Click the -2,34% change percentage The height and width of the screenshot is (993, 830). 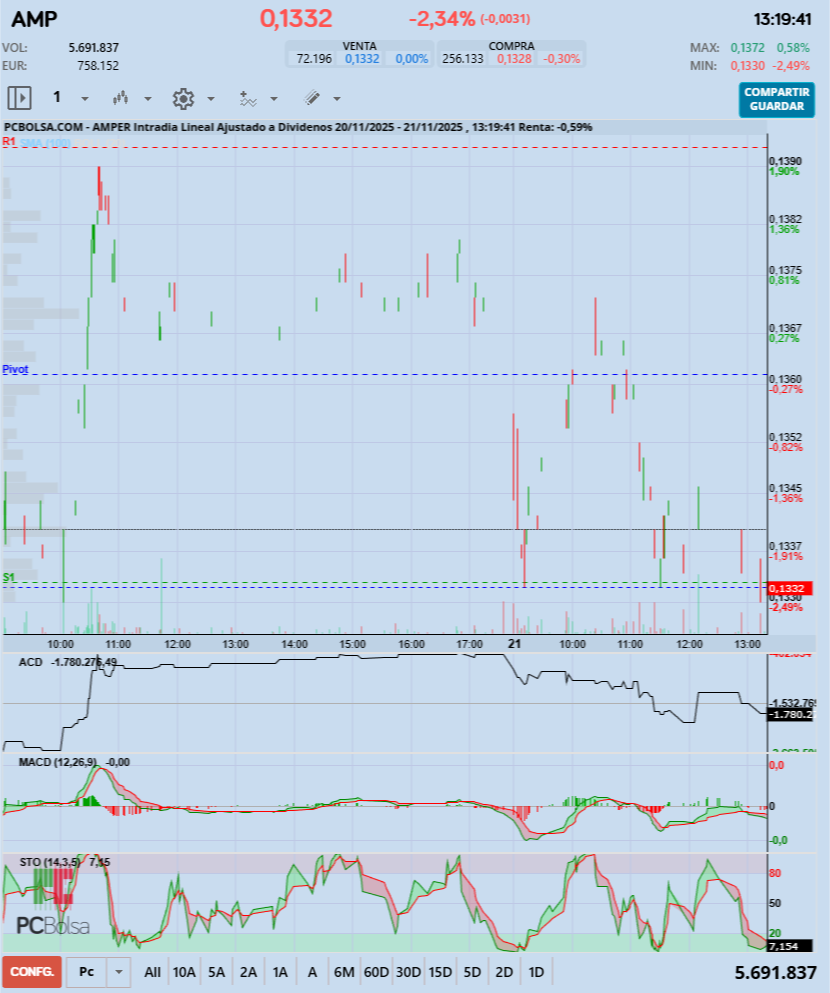441,19
